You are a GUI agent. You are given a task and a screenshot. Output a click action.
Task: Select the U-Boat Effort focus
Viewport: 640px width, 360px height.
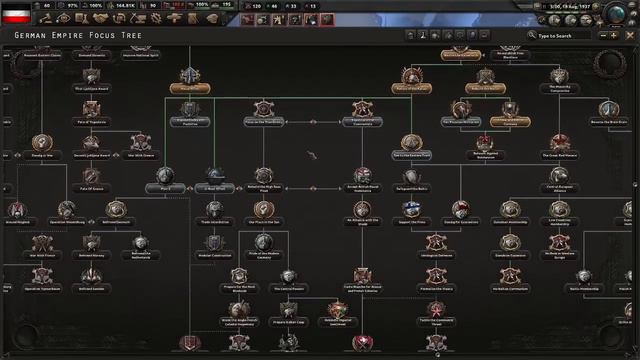coord(215,180)
